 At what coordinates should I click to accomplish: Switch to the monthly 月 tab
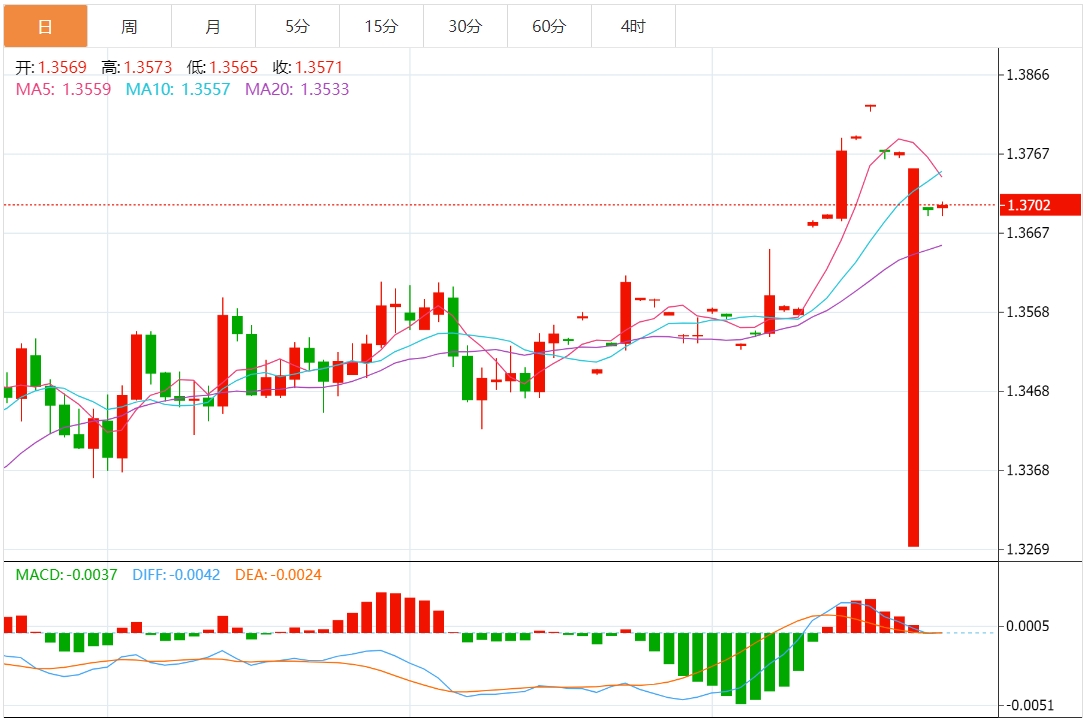(x=213, y=26)
